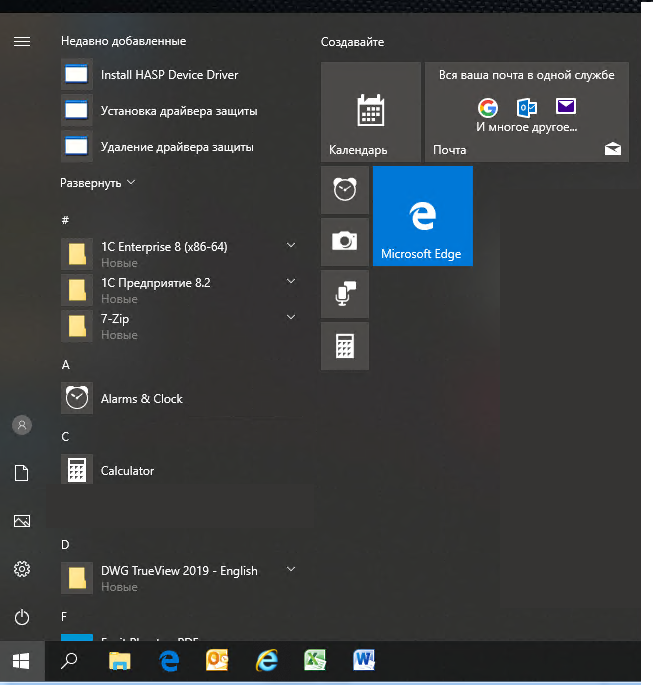Open the Power options icon
Screen dimensions: 653x685
pyautogui.click(x=22, y=617)
